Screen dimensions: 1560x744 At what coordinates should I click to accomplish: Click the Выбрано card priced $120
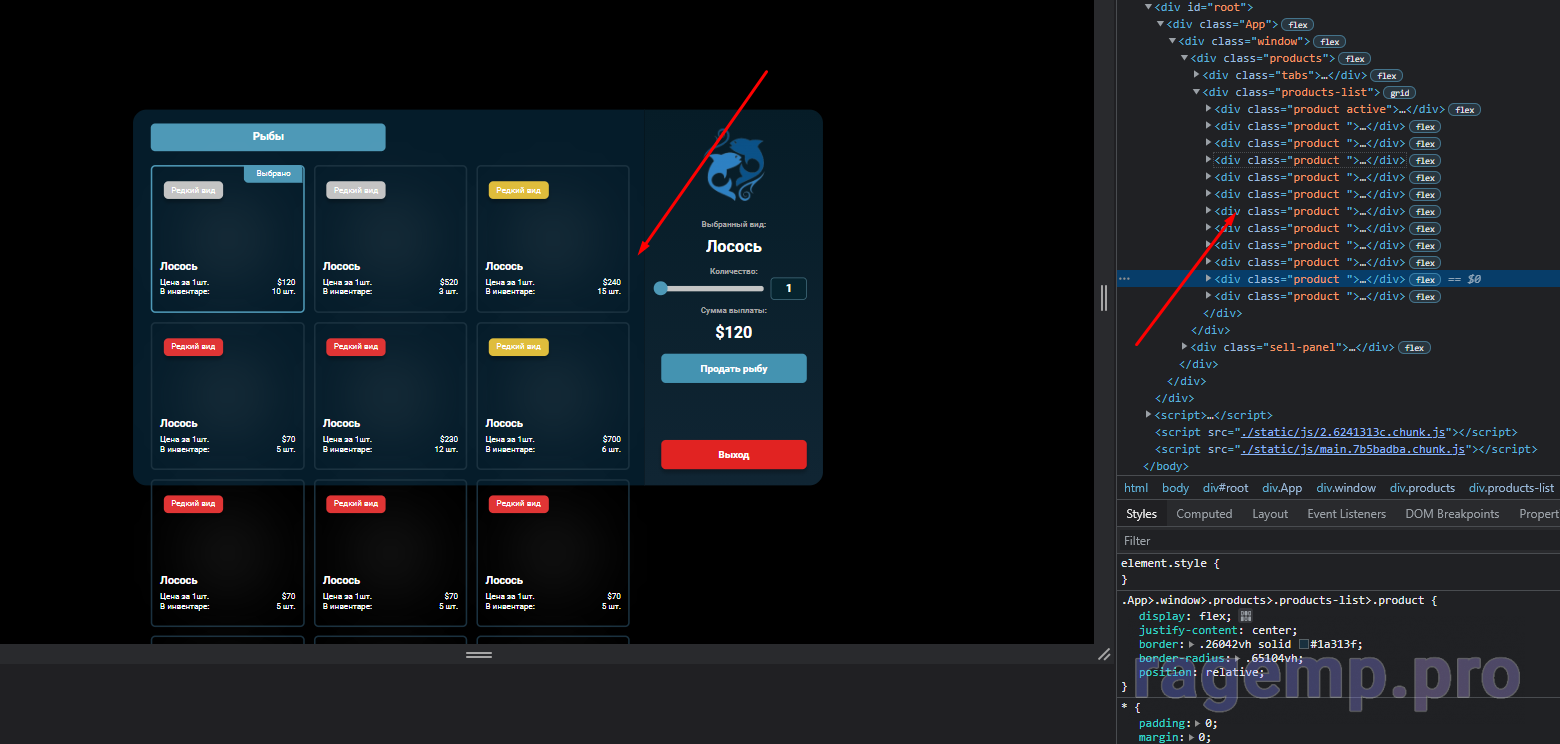click(228, 239)
